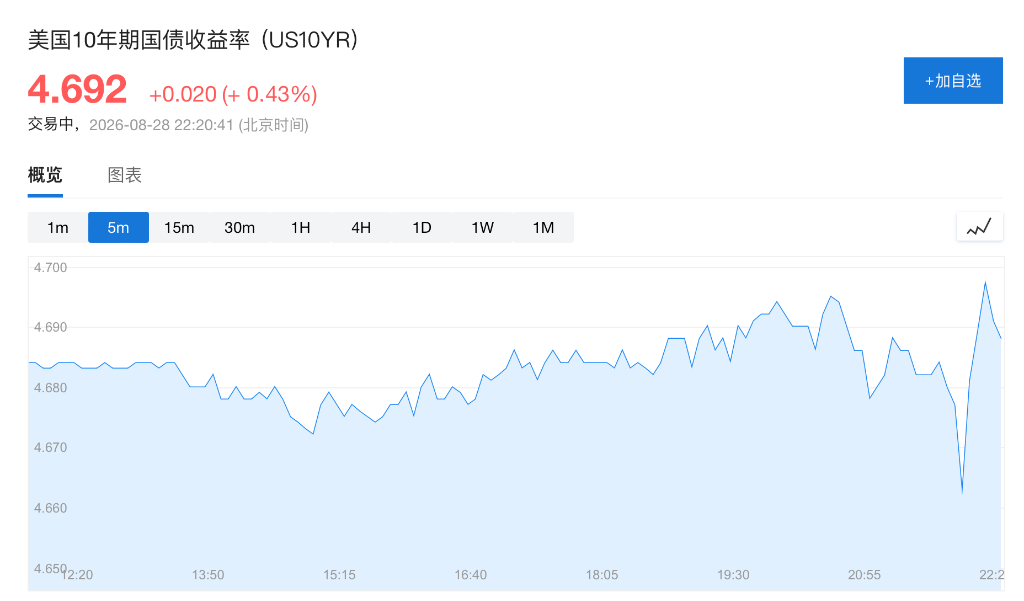Click the 4.700 yield axis label

[50, 267]
